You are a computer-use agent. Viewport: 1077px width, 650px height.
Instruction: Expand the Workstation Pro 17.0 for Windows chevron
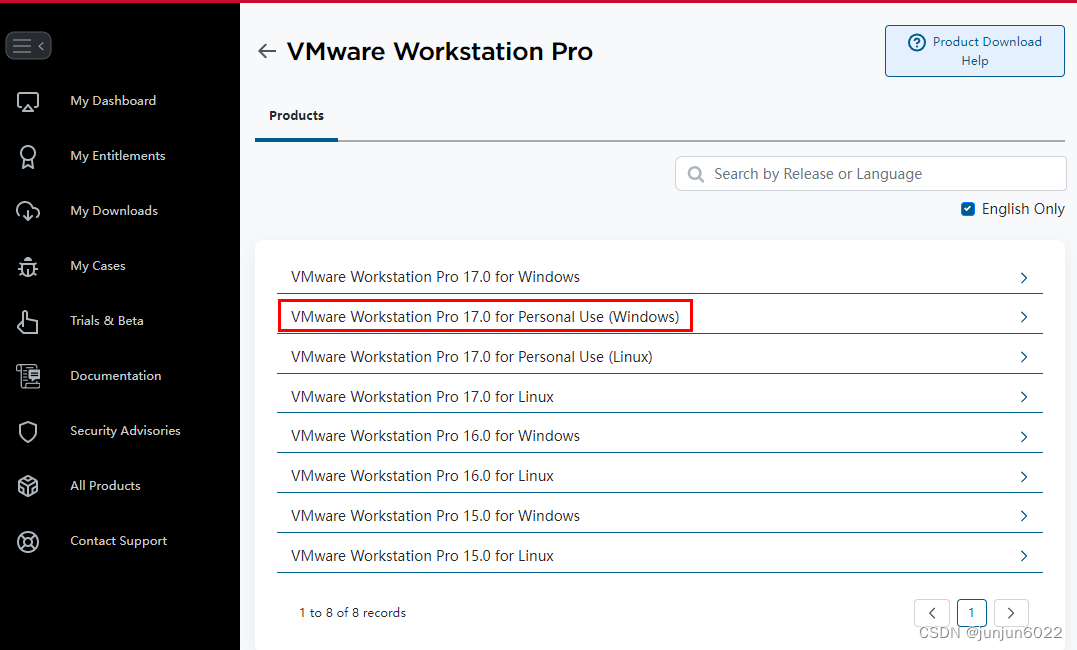(x=1023, y=278)
